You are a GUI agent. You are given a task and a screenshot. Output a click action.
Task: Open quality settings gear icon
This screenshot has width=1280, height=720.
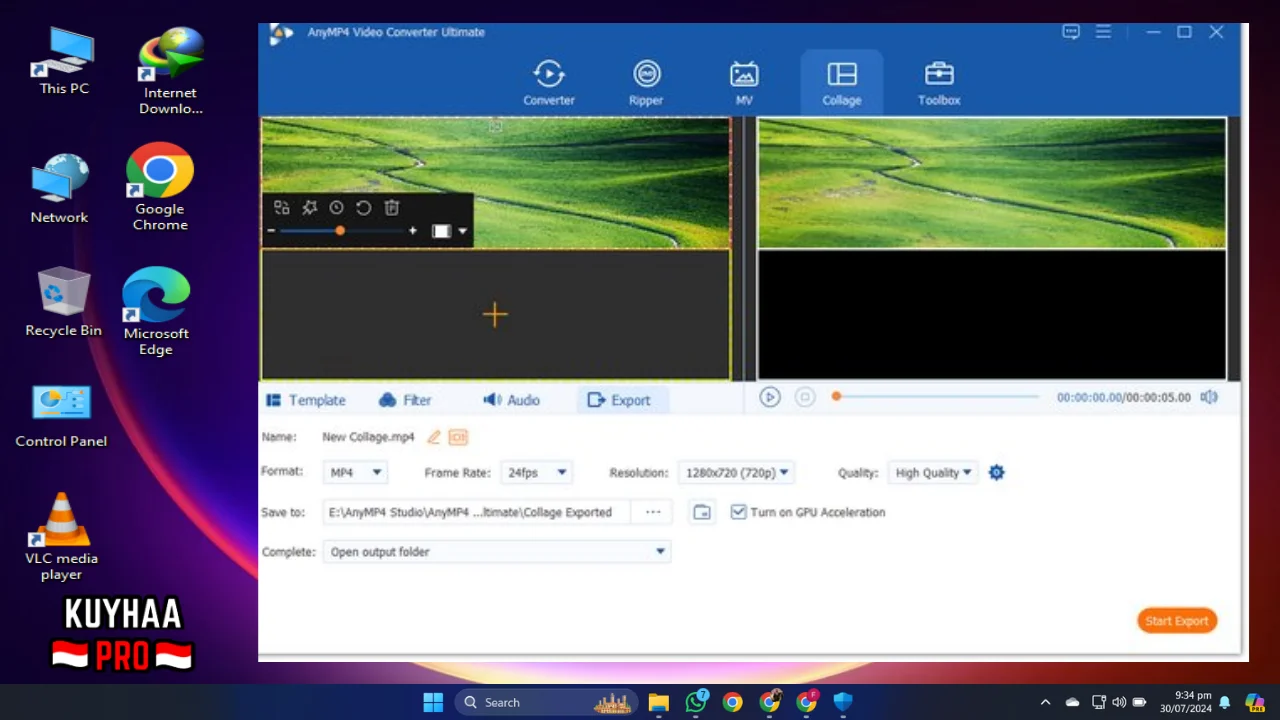pyautogui.click(x=996, y=472)
